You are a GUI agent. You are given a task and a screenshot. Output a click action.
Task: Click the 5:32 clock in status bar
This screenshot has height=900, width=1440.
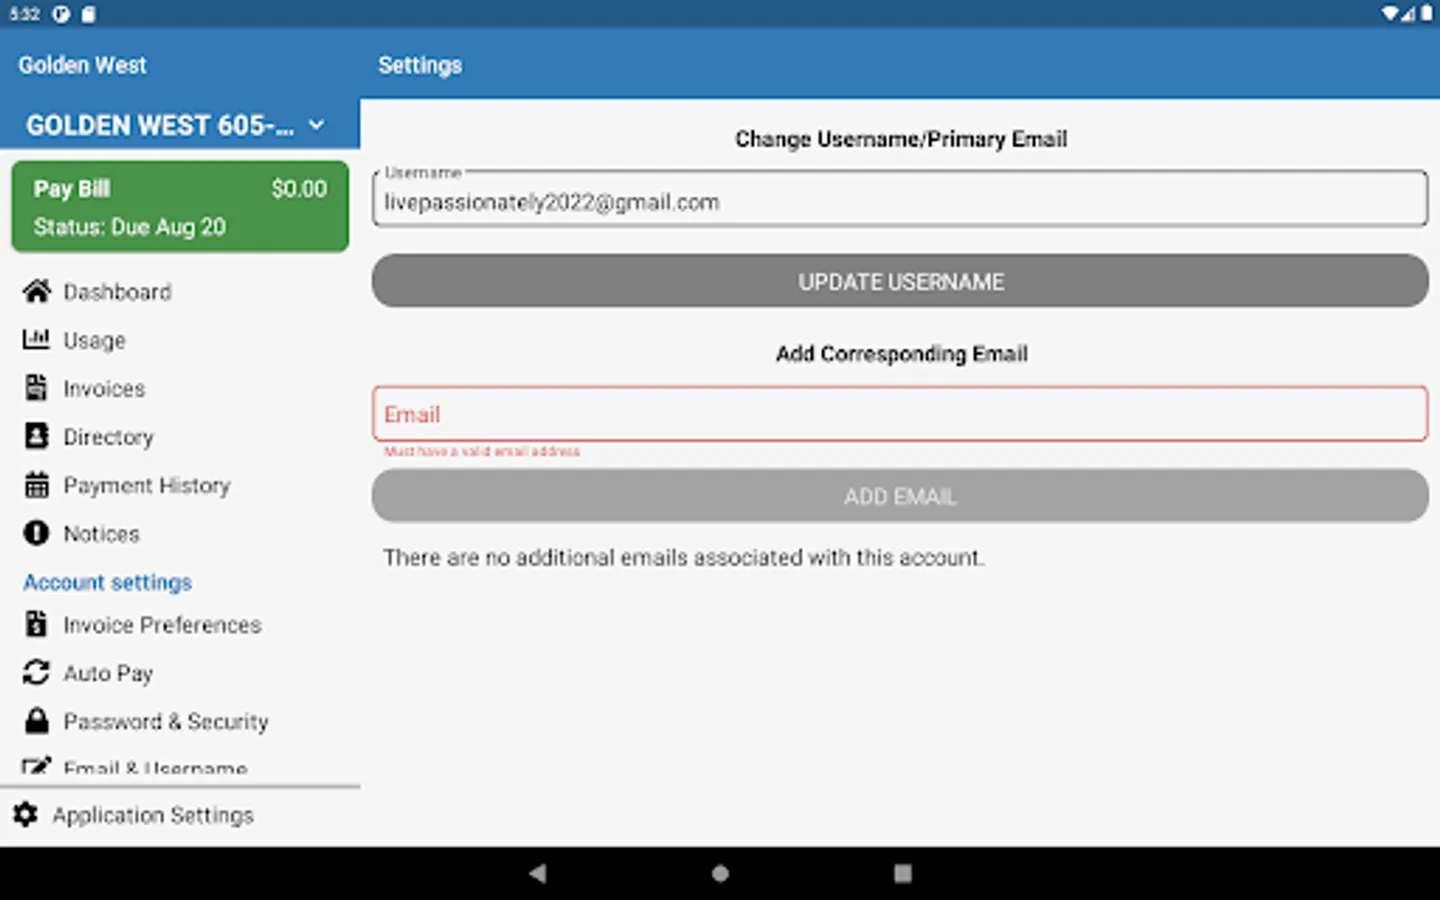(x=25, y=14)
